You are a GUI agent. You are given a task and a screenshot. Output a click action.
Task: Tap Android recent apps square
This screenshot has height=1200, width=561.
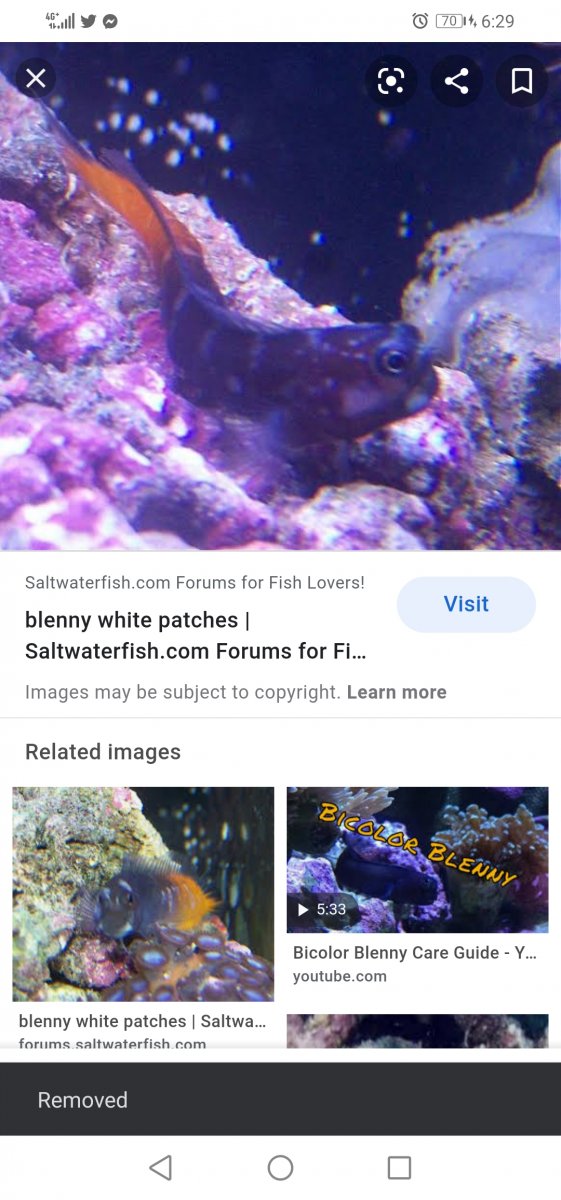point(399,1167)
